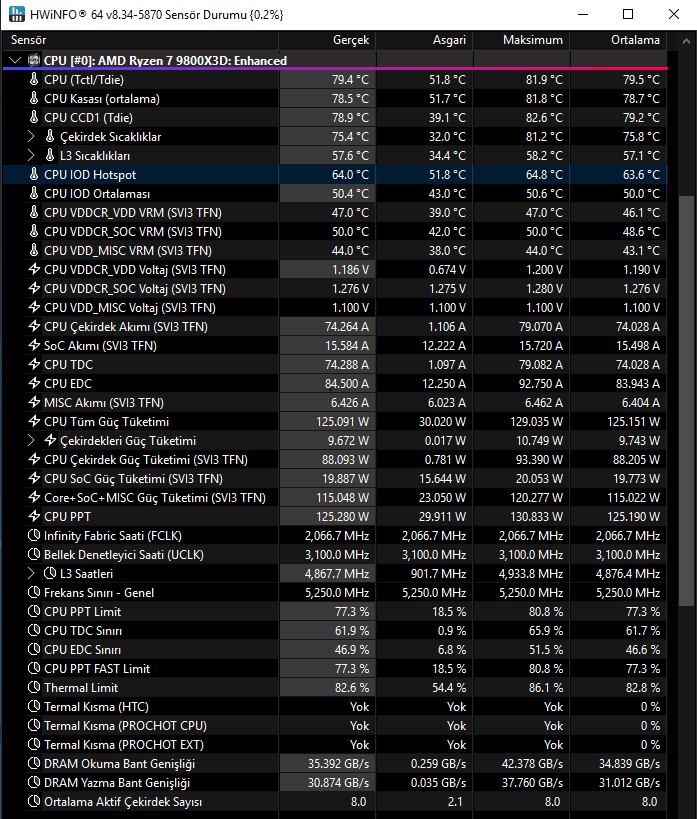Click lightning icon of CPU Tüm Güç Tüketimi
Image resolution: width=697 pixels, height=819 pixels.
(34, 422)
